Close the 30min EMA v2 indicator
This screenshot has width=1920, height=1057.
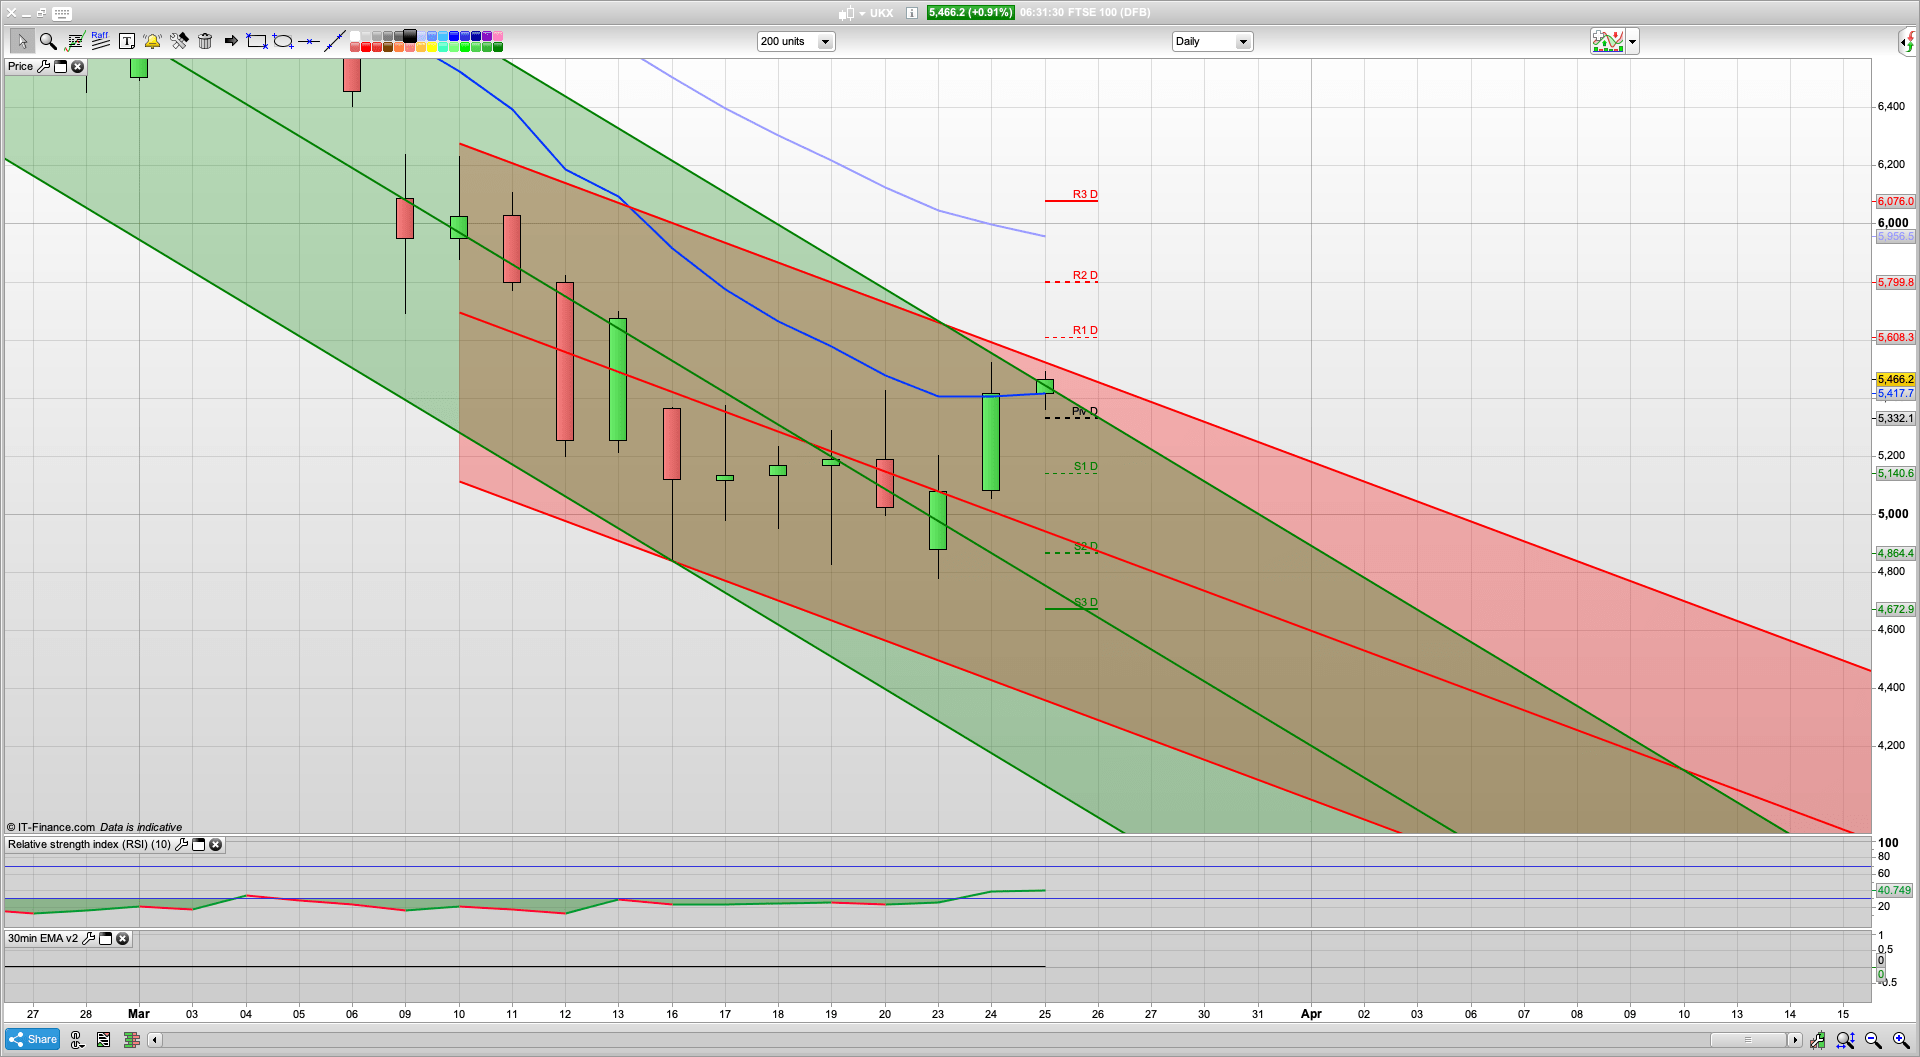tap(122, 939)
